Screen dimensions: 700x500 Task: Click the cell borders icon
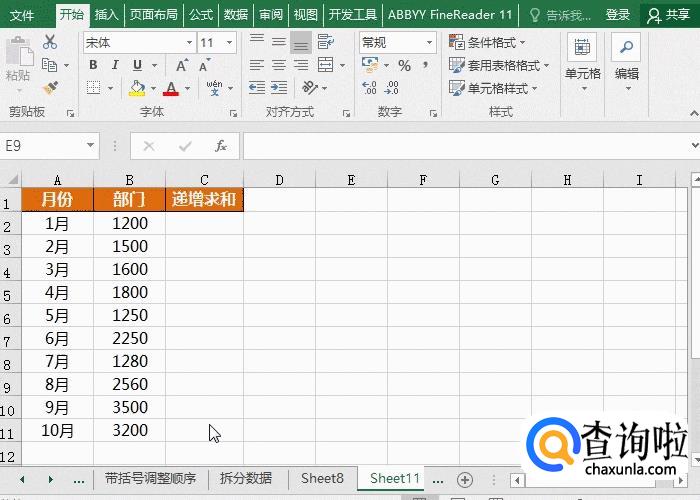tap(93, 88)
